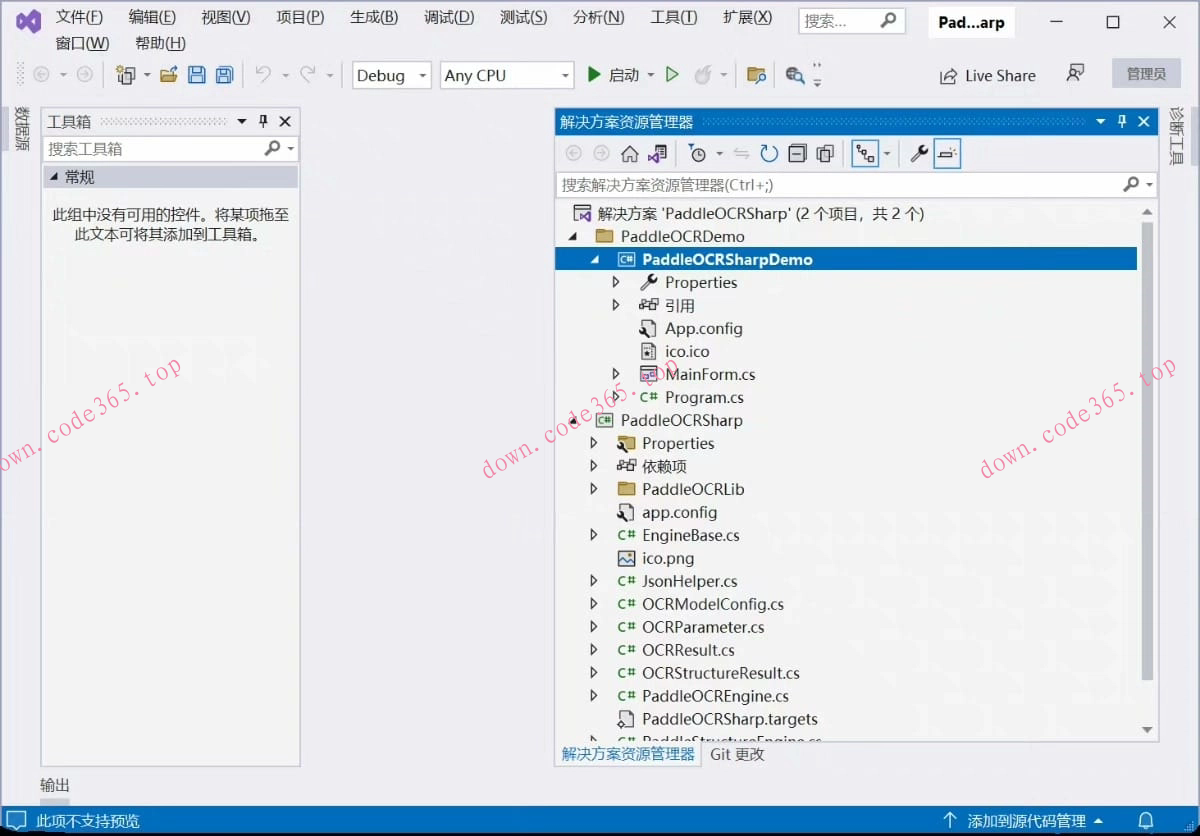The height and width of the screenshot is (836, 1200).
Task: Toggle the Preview Selected Items button
Action: tap(947, 154)
